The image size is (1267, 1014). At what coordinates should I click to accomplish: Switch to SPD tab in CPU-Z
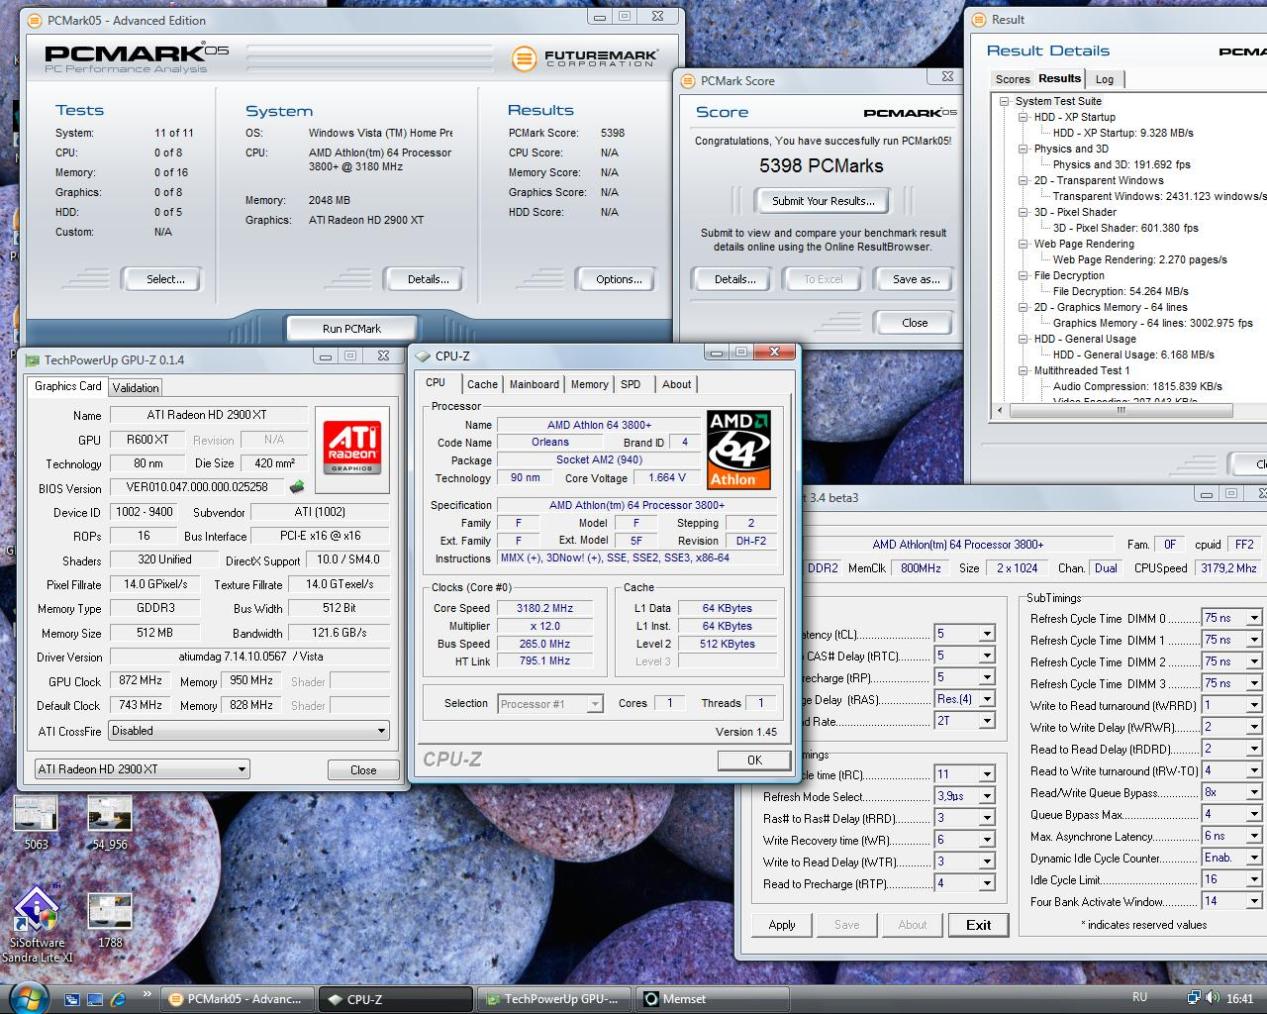[630, 384]
